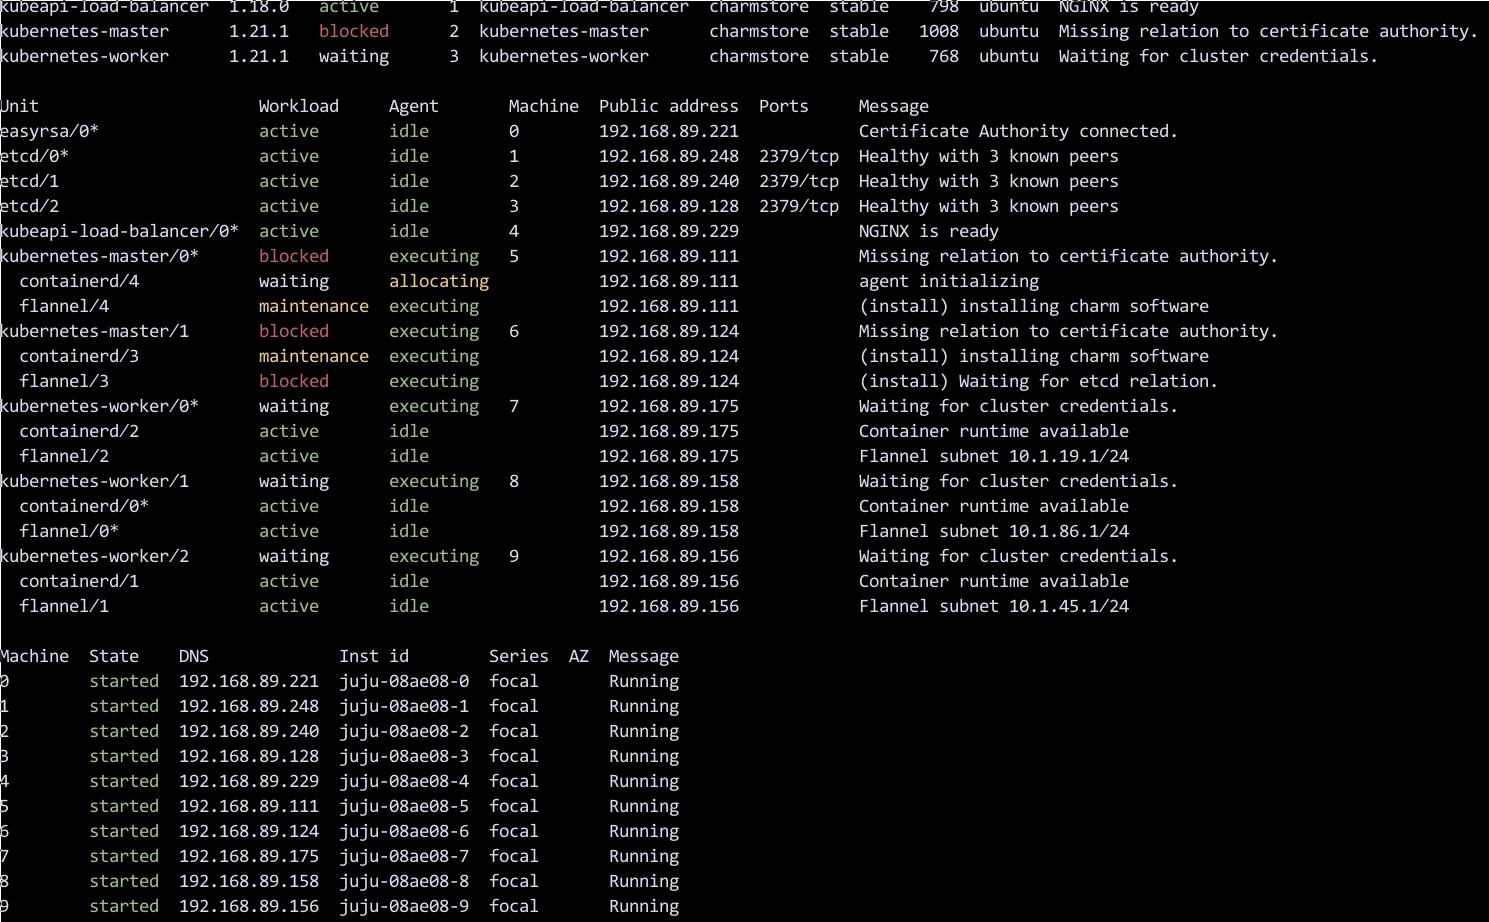Click containerd/3 subordinate unit
Viewport: 1489px width, 922px height.
[79, 356]
